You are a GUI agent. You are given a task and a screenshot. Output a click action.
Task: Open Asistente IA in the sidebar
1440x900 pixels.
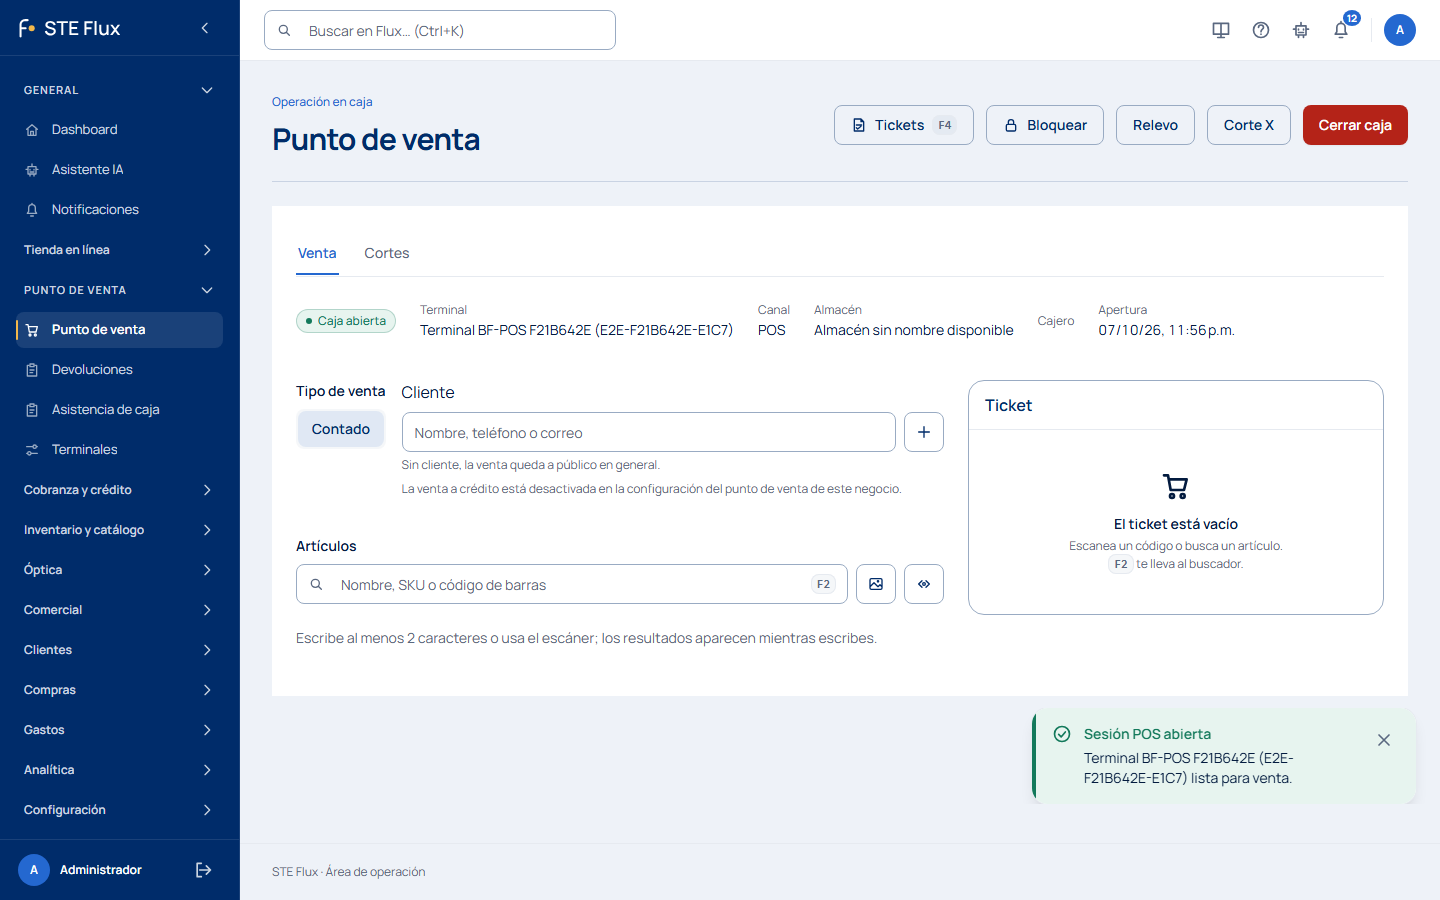click(x=120, y=170)
